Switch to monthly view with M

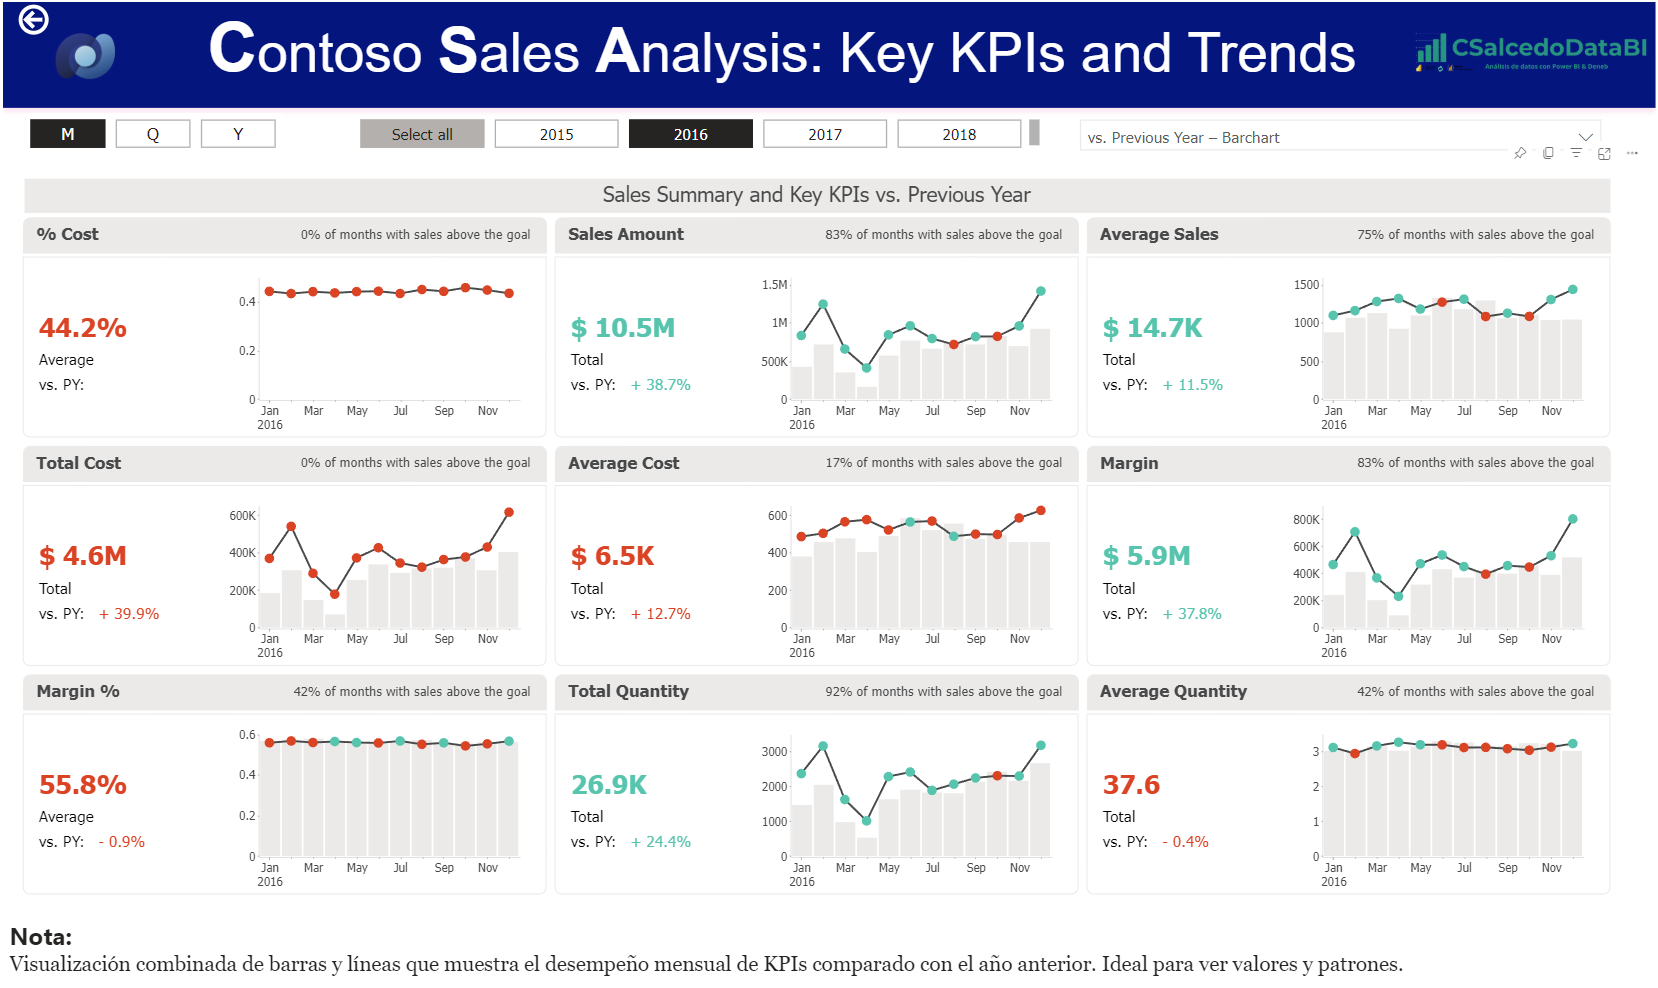click(x=68, y=134)
